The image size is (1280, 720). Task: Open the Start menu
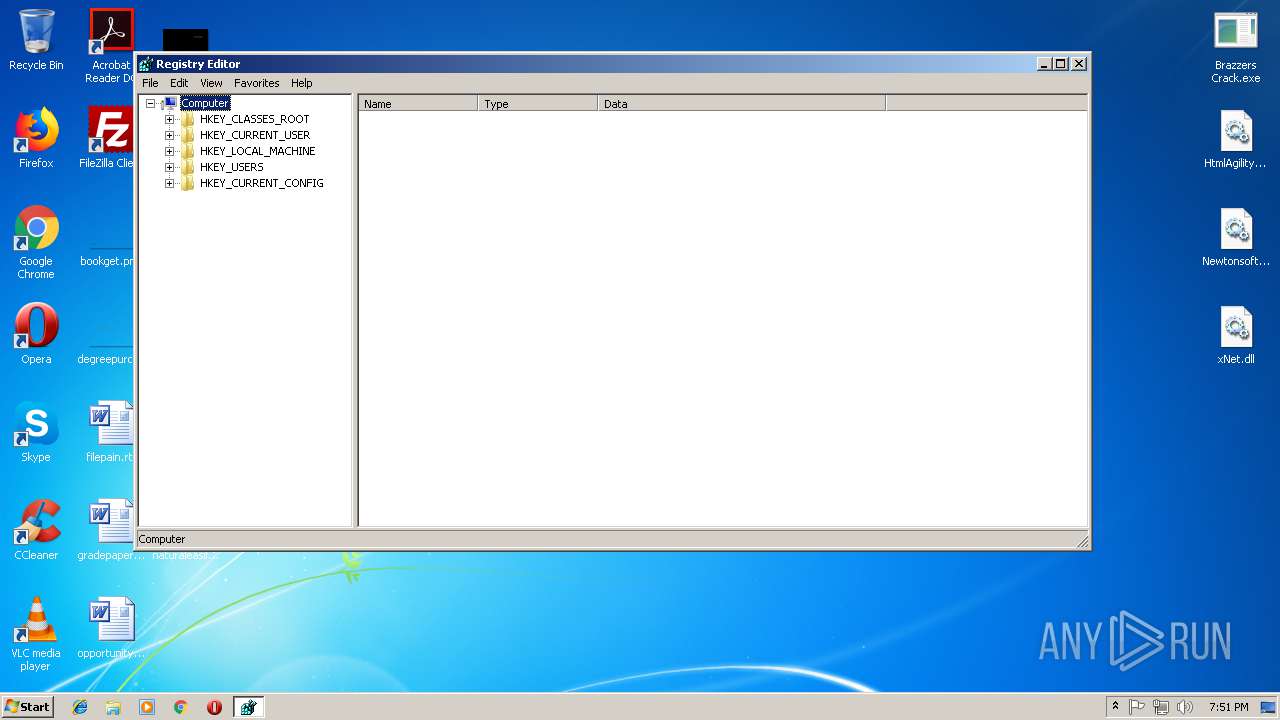click(x=27, y=707)
